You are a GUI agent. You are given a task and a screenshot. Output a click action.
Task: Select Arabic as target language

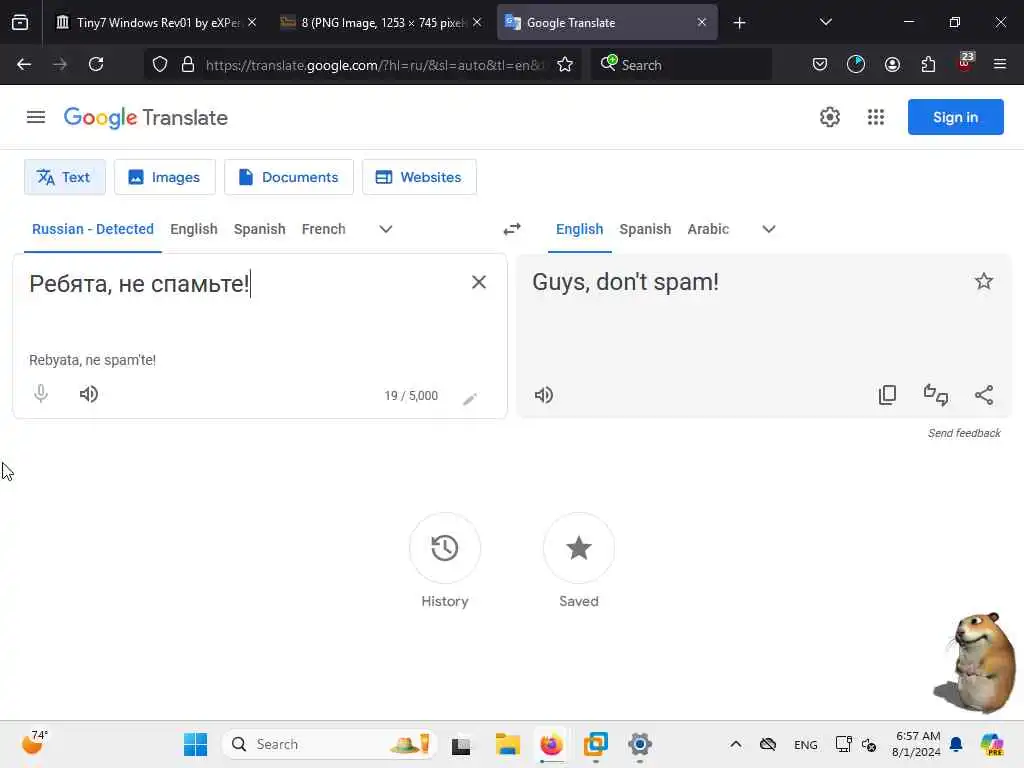pos(708,229)
